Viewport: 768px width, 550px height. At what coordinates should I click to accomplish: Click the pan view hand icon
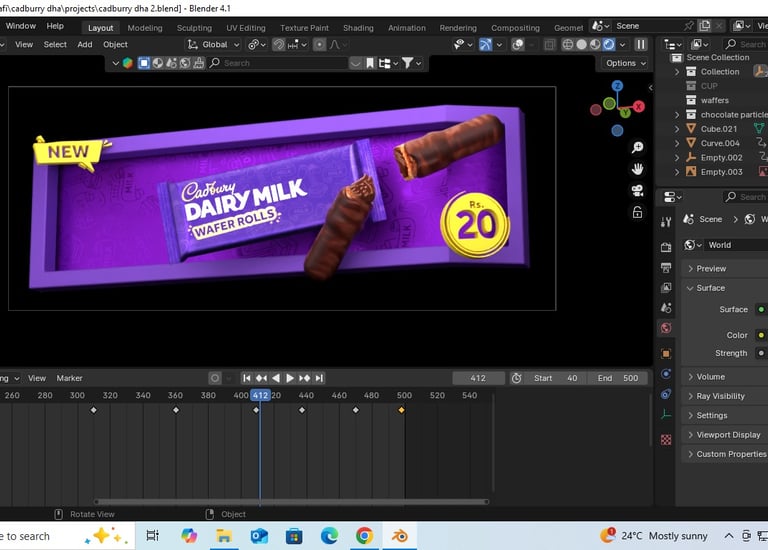point(637,168)
